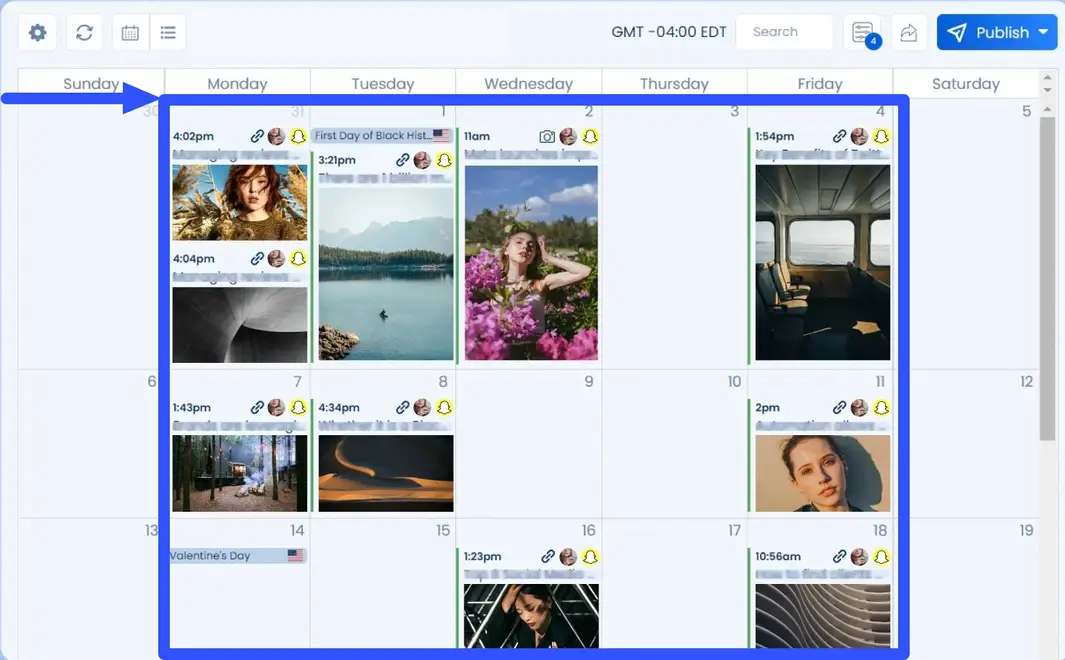Click the share calendar icon
Screen dimensions: 1065x660
tap(908, 33)
